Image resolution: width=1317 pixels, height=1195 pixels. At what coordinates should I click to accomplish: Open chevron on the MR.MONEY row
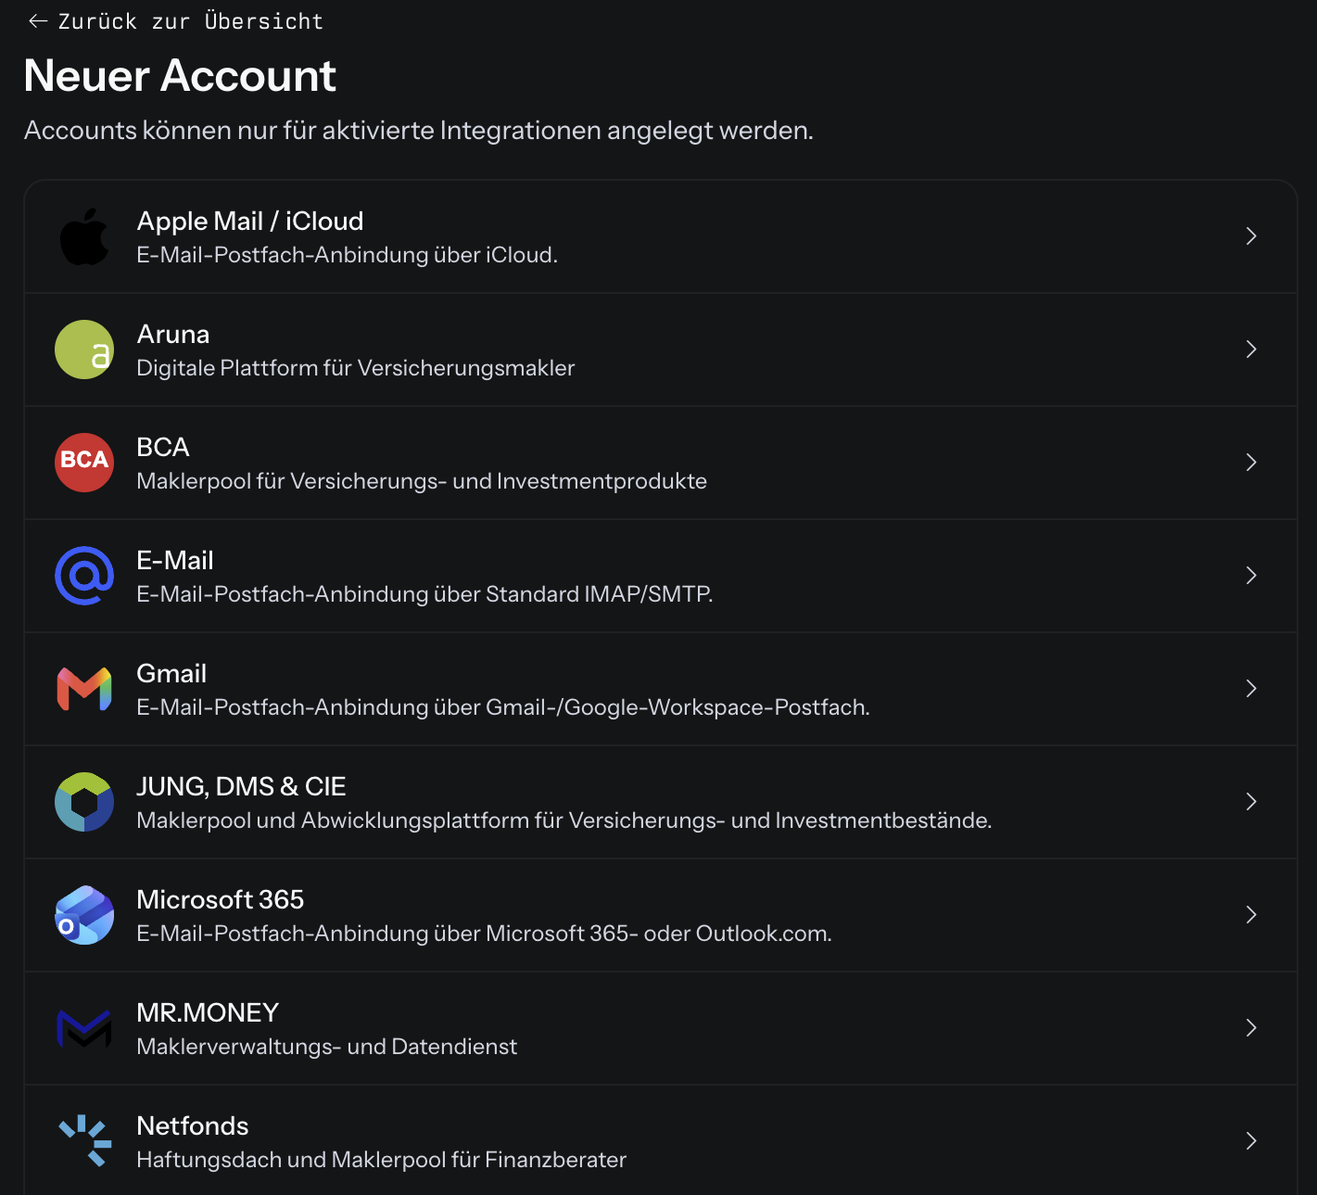click(1251, 1027)
